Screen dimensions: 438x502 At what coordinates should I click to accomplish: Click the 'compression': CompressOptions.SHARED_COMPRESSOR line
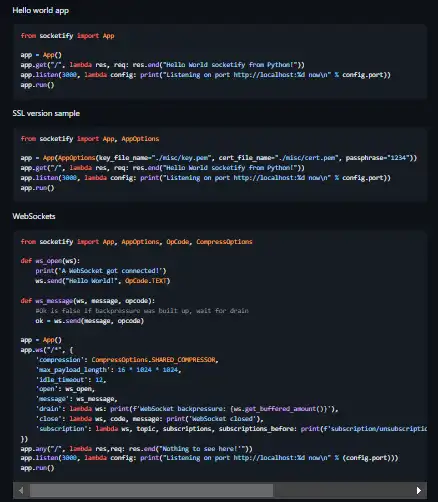coord(127,360)
